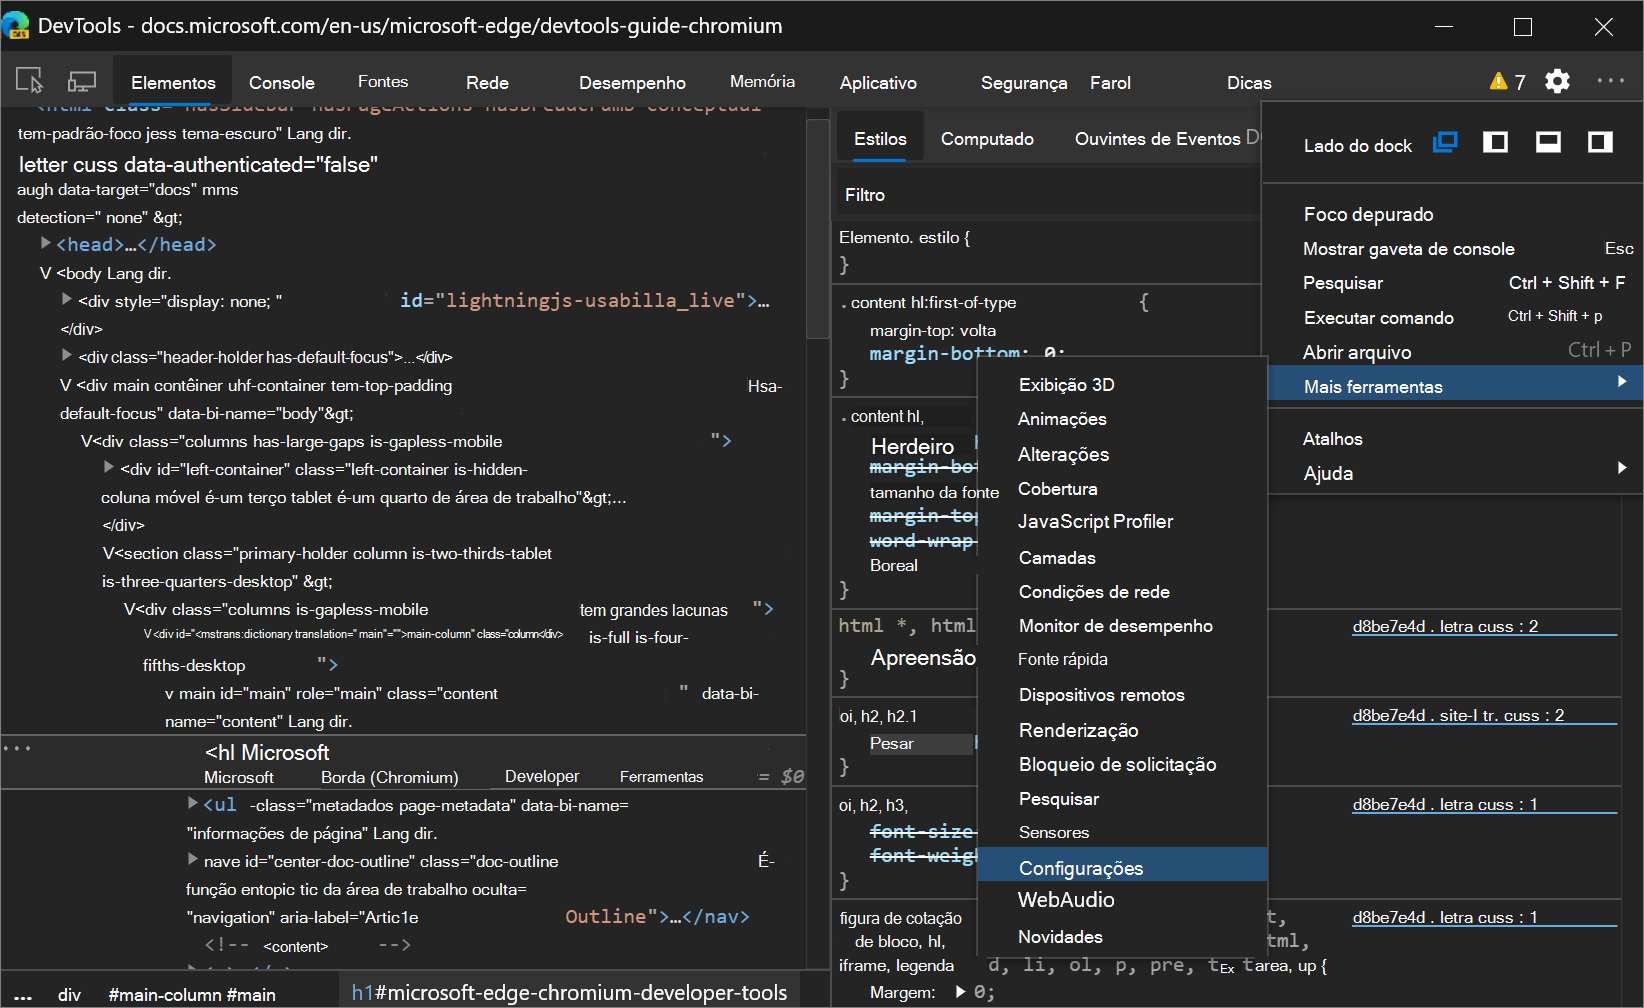
Task: Open the Desempenho tab
Action: point(632,82)
